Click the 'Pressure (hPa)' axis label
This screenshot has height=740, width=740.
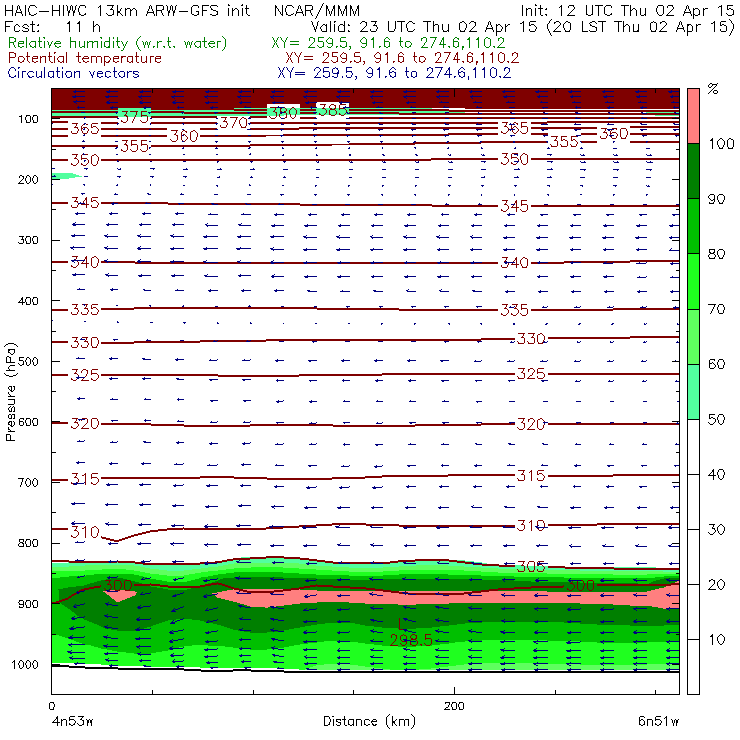pyautogui.click(x=11, y=392)
